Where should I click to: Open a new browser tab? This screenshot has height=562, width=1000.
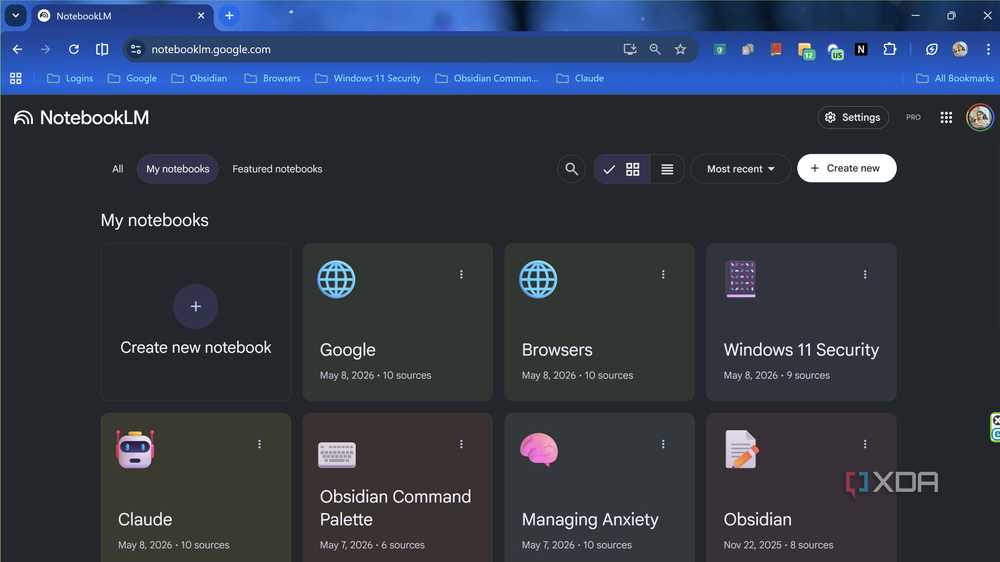(x=229, y=15)
